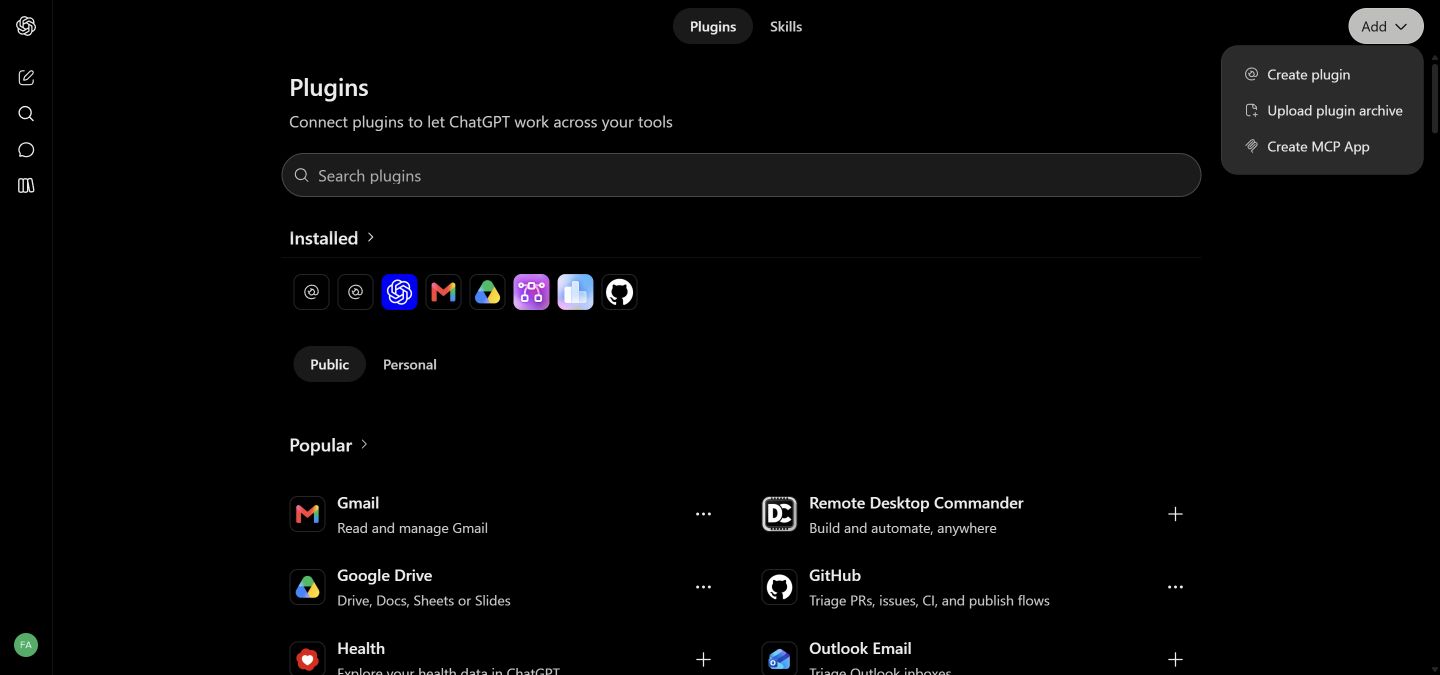Open the installed blue ChatGPT plugin icon
This screenshot has height=675, width=1440.
[399, 292]
